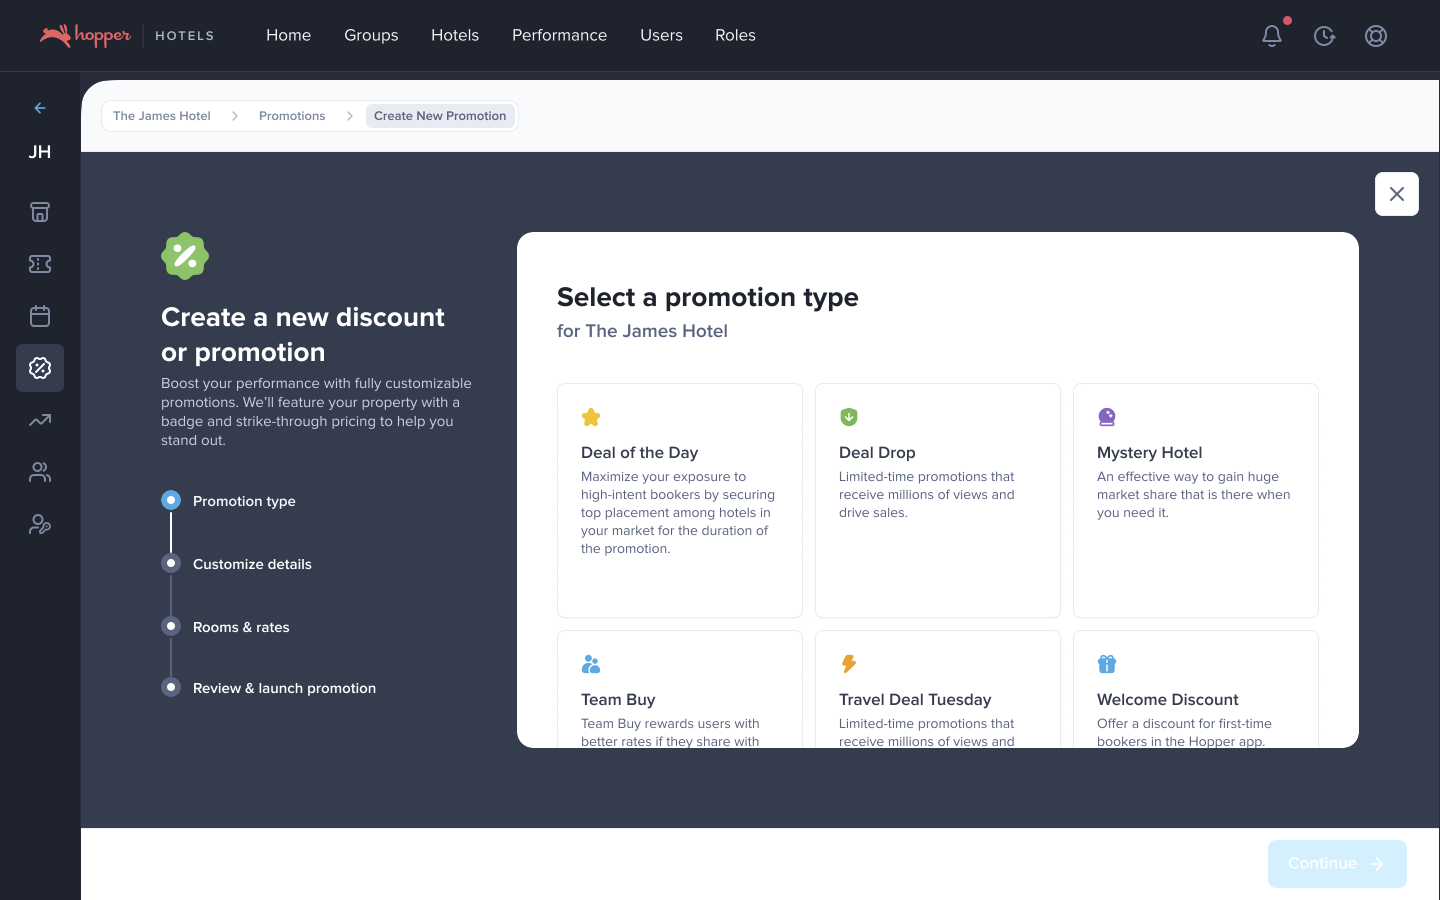Open the calendar icon in sidebar
This screenshot has height=900, width=1440.
(40, 316)
